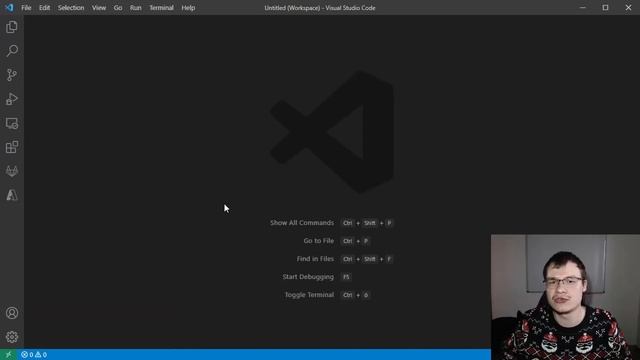Open Remote Explorer icon
The width and height of the screenshot is (640, 360).
[12, 123]
